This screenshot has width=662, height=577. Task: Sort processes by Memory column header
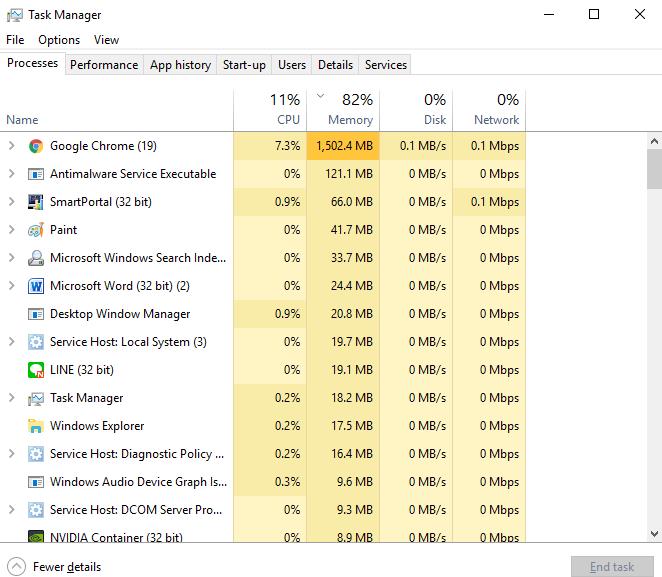[x=343, y=110]
